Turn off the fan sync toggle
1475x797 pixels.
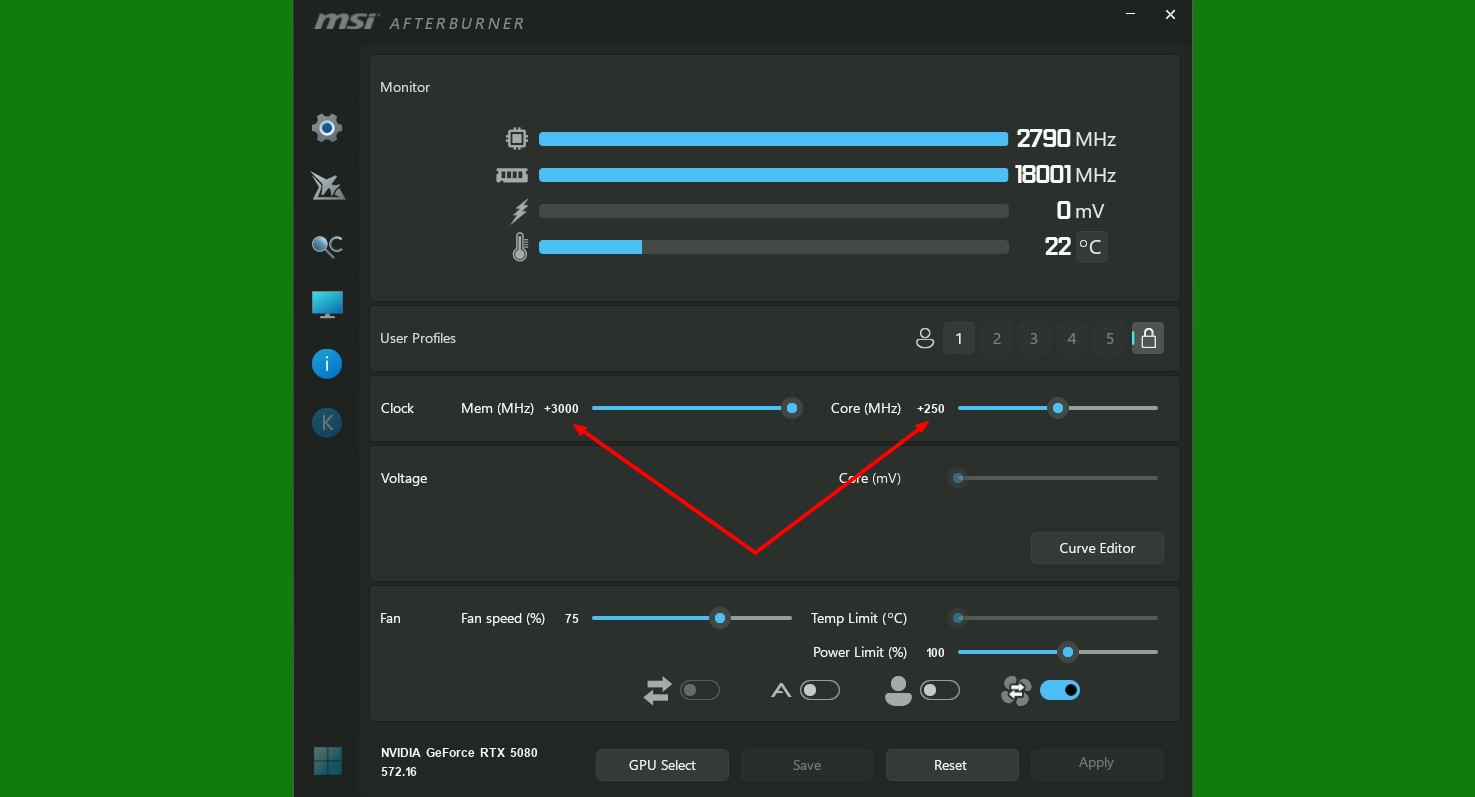(1059, 690)
